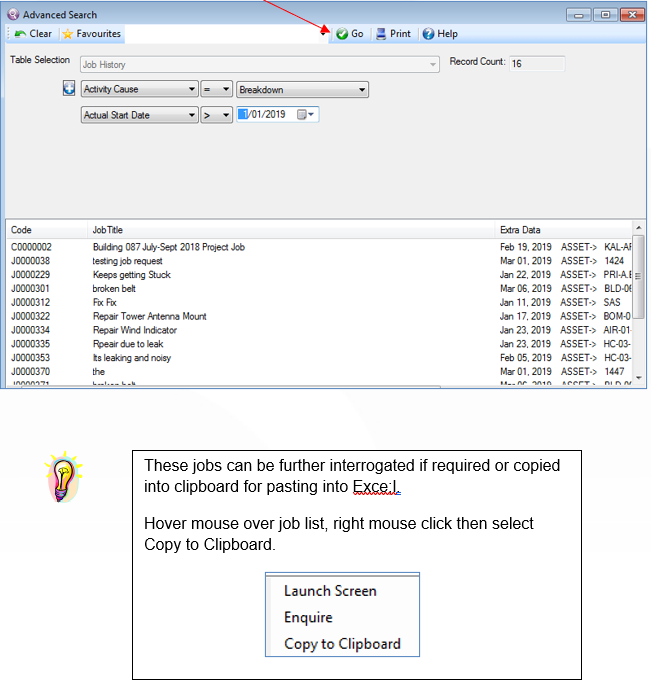The image size is (651, 682).
Task: Choose Copy to Clipboard from context menu
Action: coord(342,644)
